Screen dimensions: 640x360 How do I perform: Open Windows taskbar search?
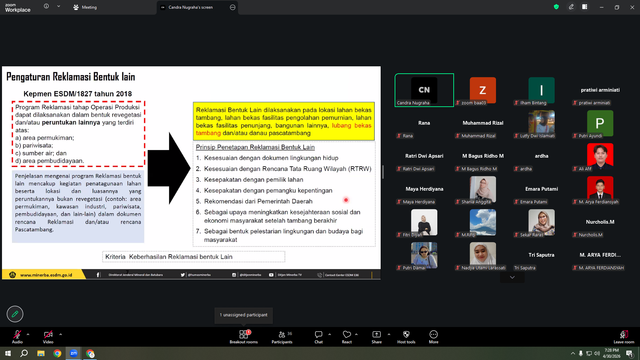click(x=24, y=353)
